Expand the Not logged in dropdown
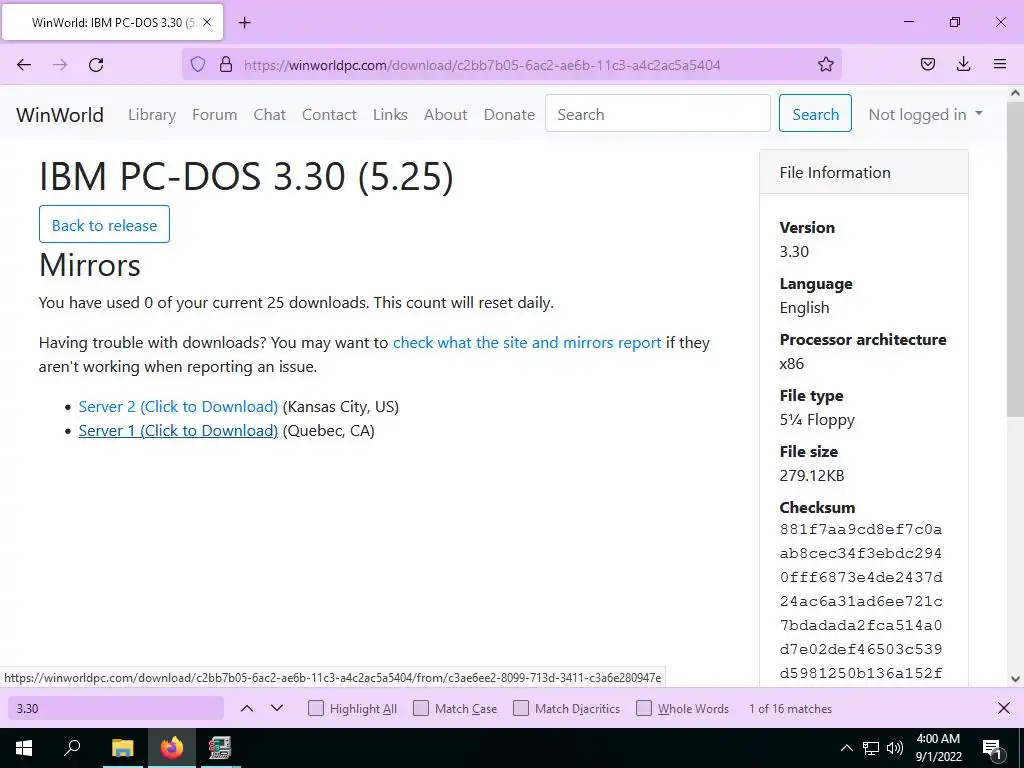The width and height of the screenshot is (1024, 768). click(925, 114)
